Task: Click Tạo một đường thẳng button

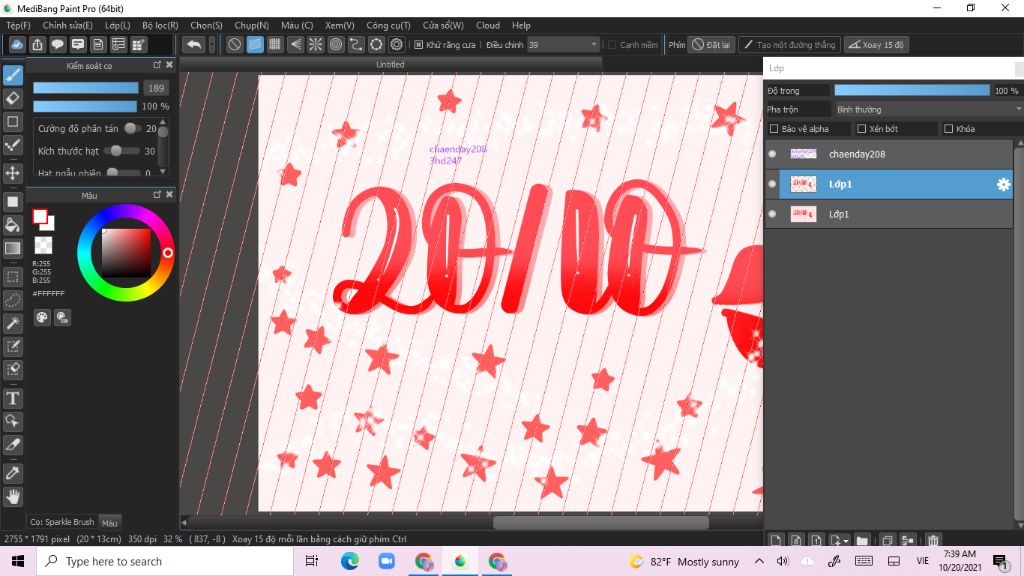Action: (x=789, y=44)
